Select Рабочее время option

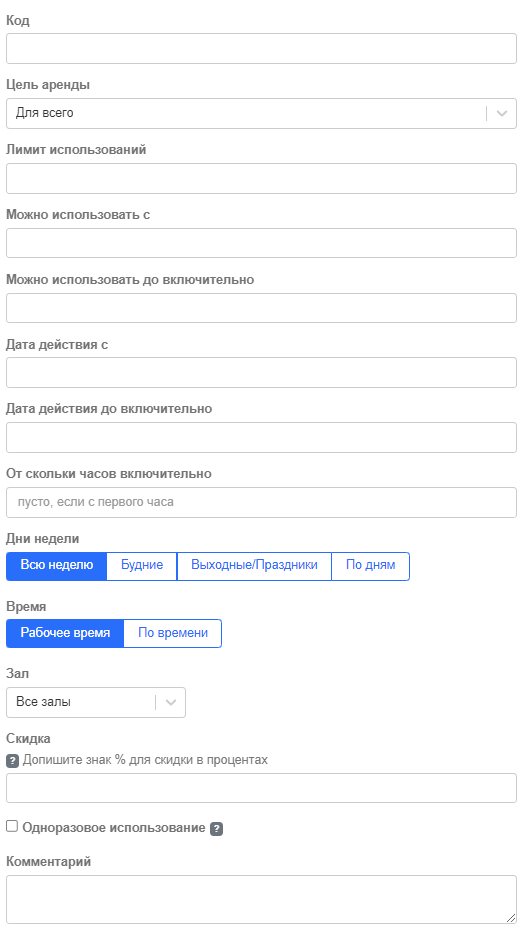click(65, 633)
